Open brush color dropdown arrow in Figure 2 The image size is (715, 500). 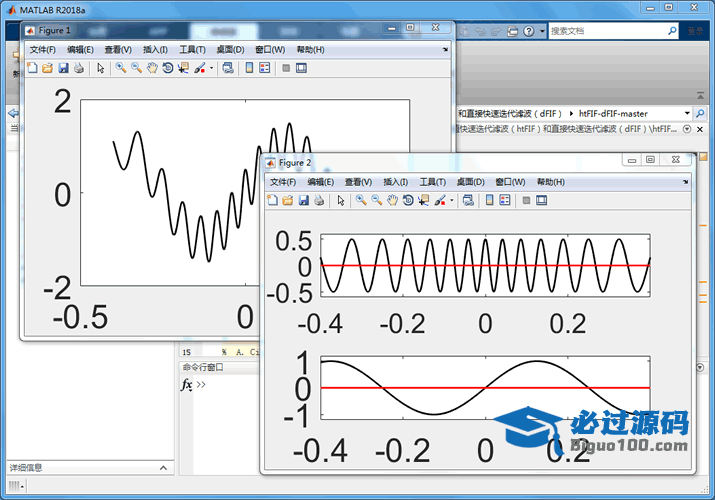click(x=452, y=201)
